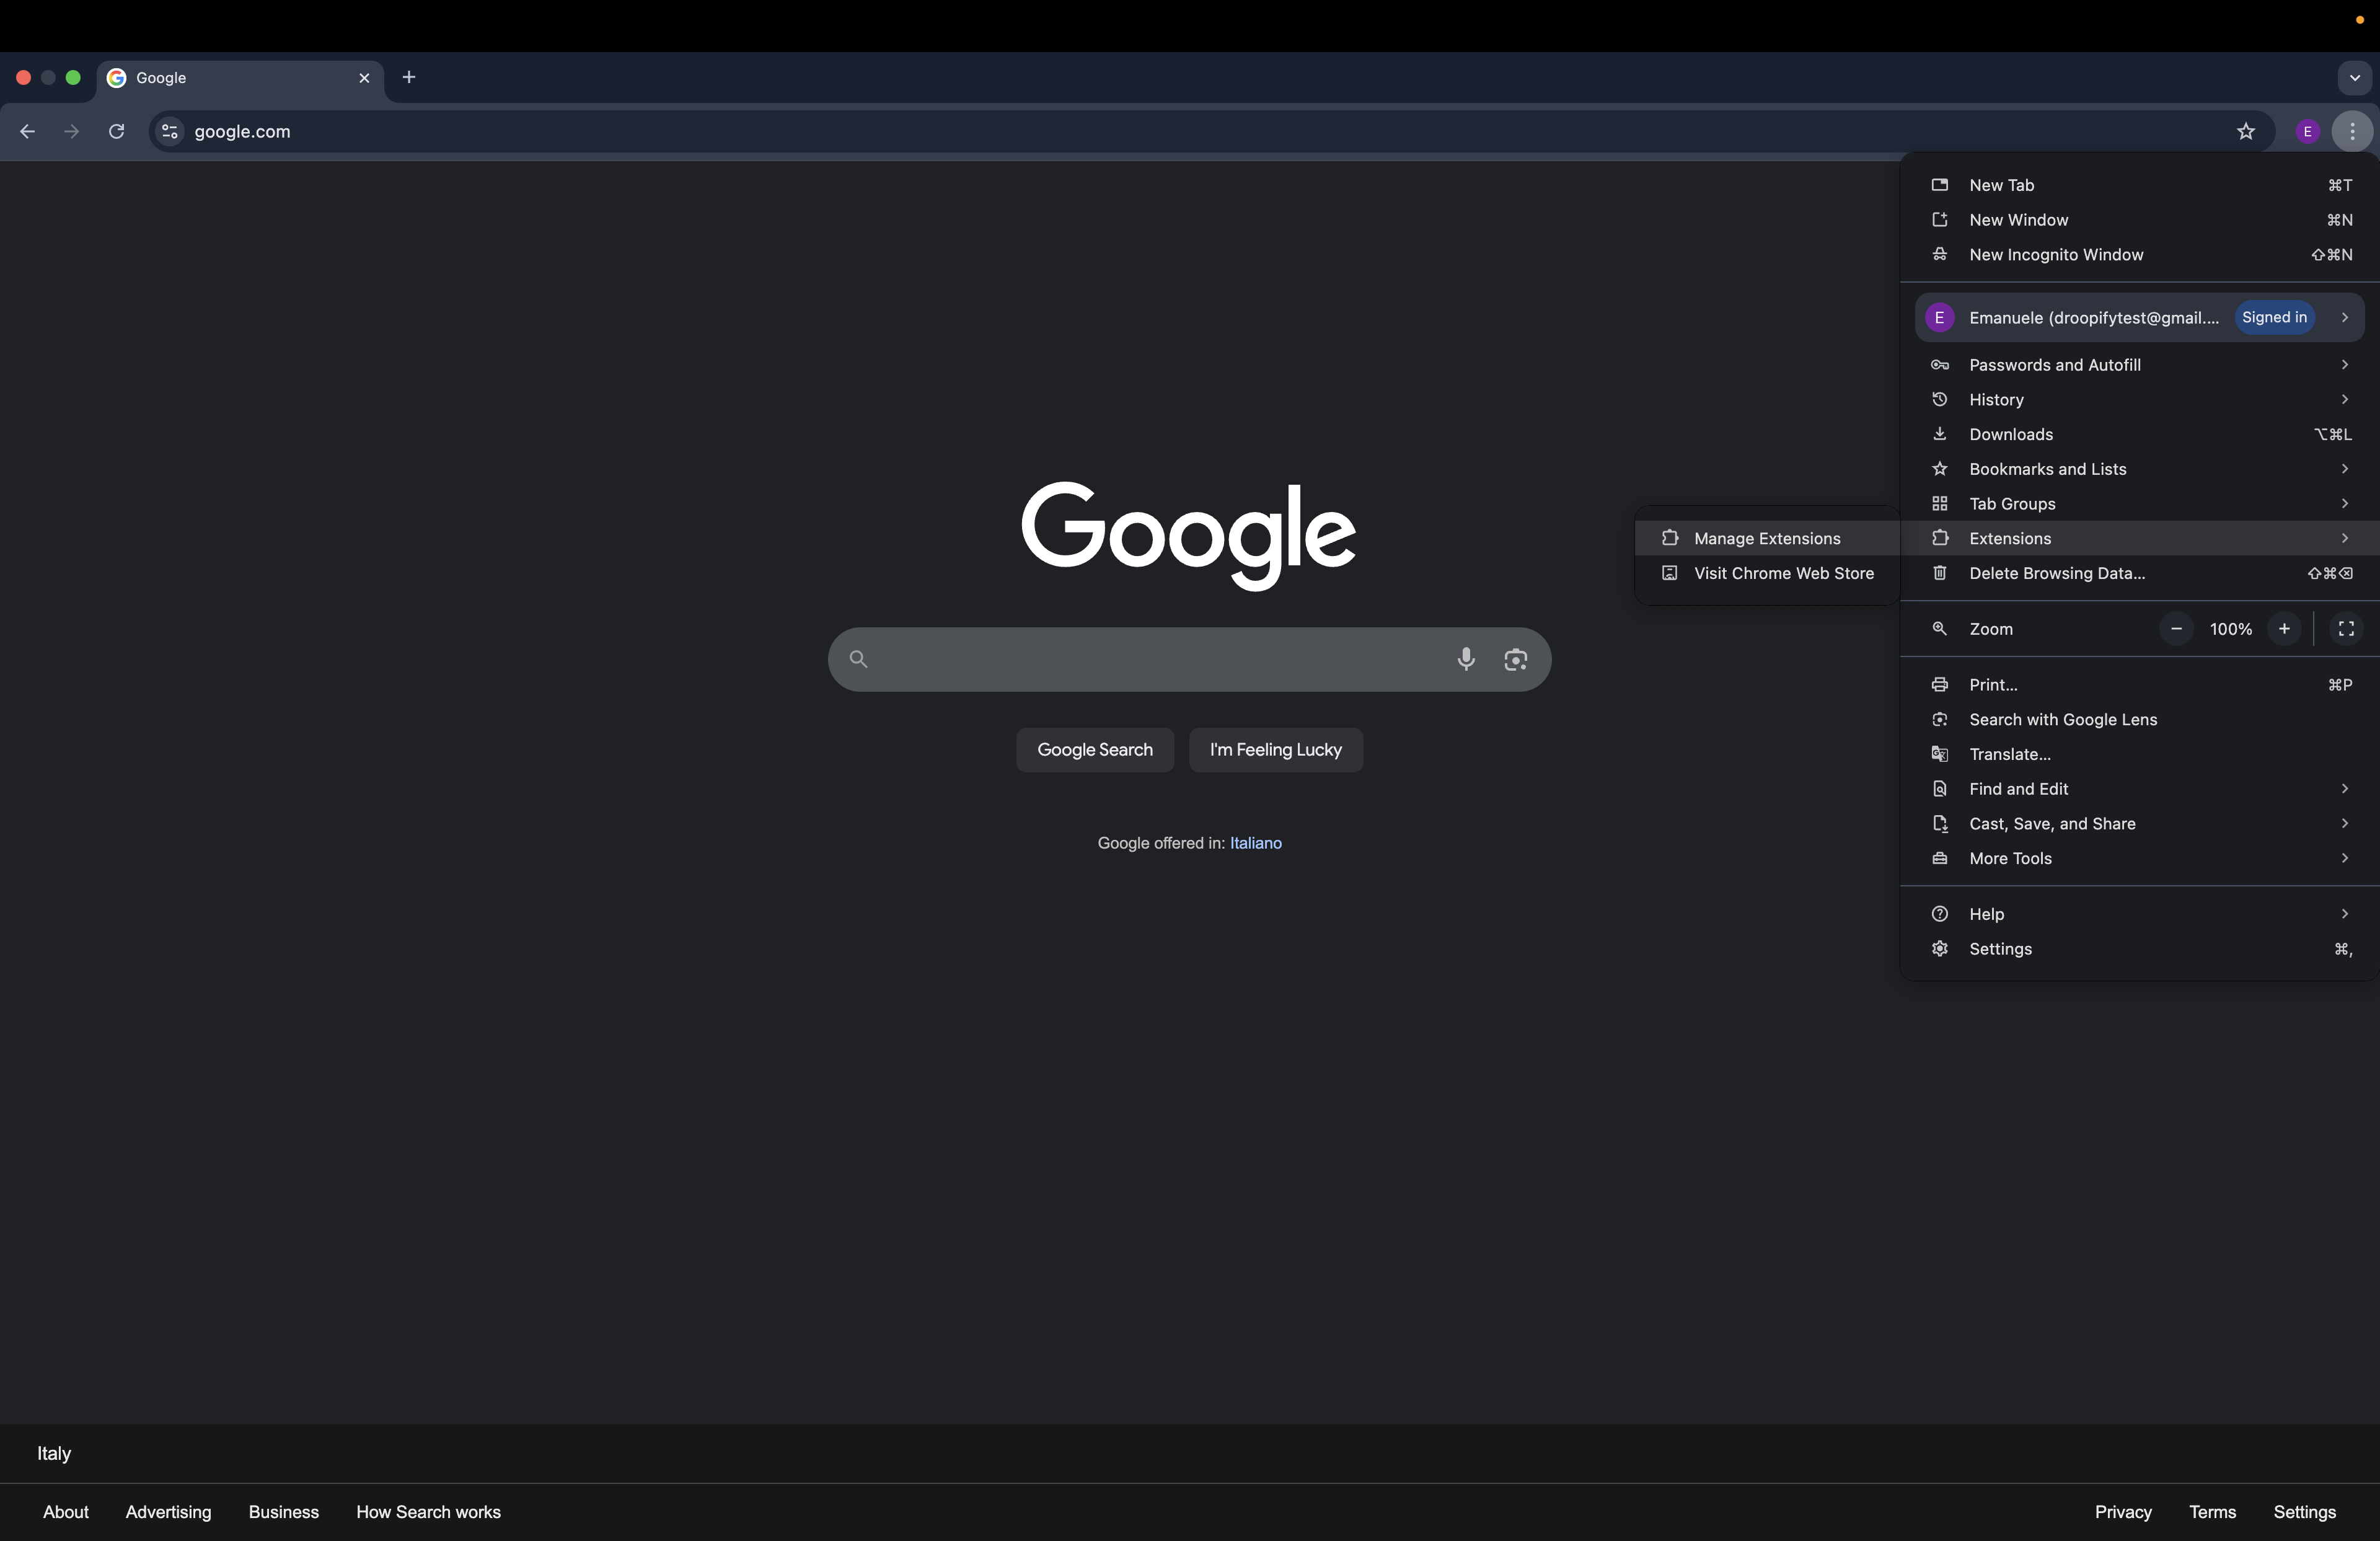Viewport: 2380px width, 1541px height.
Task: Select New Window menu item
Action: pos(2140,220)
